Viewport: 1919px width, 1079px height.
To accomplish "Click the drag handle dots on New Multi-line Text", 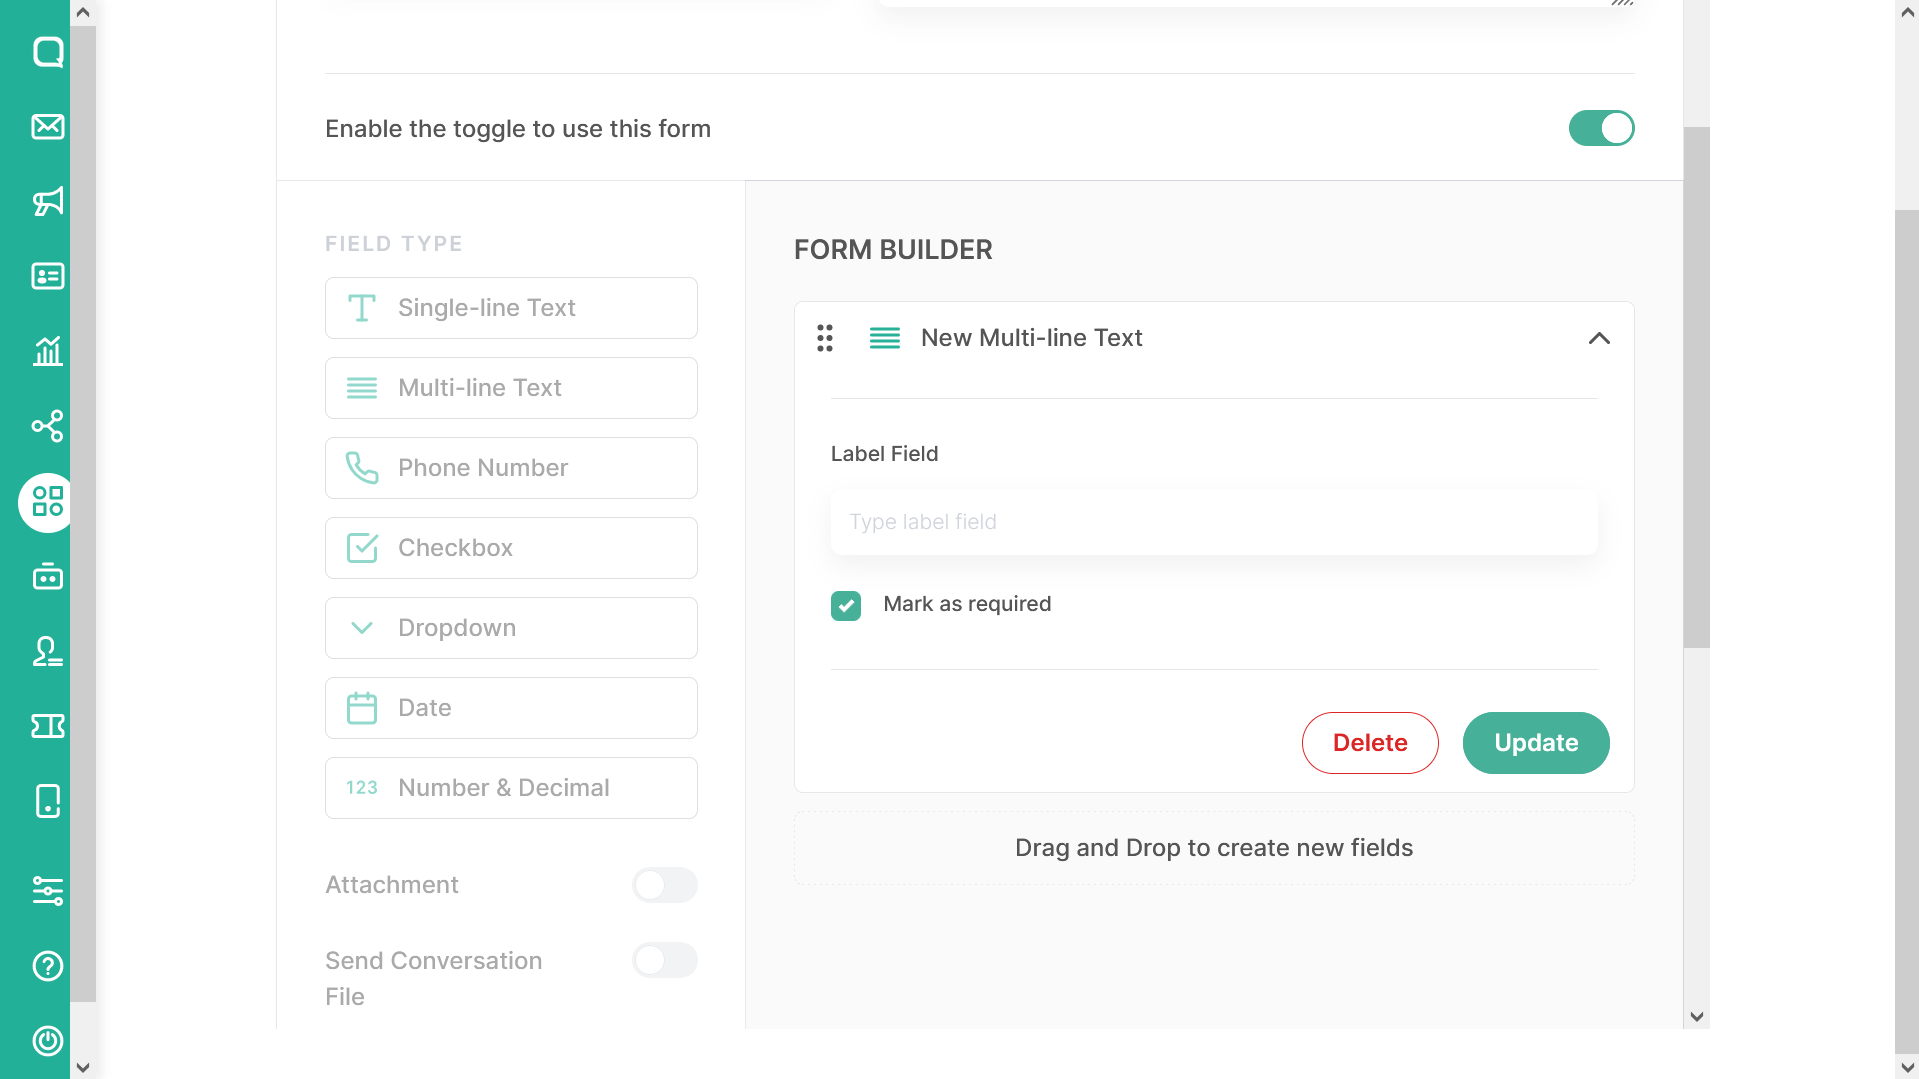I will click(825, 338).
